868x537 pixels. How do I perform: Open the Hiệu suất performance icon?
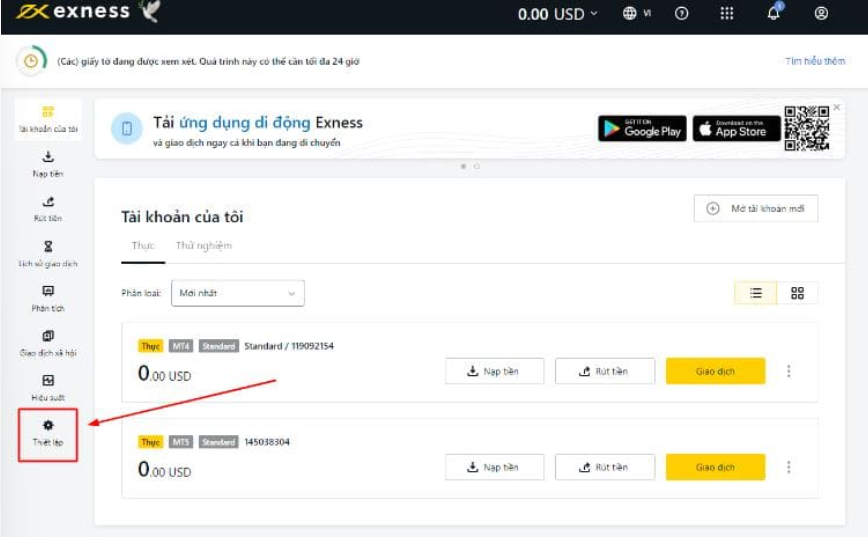pos(48,381)
